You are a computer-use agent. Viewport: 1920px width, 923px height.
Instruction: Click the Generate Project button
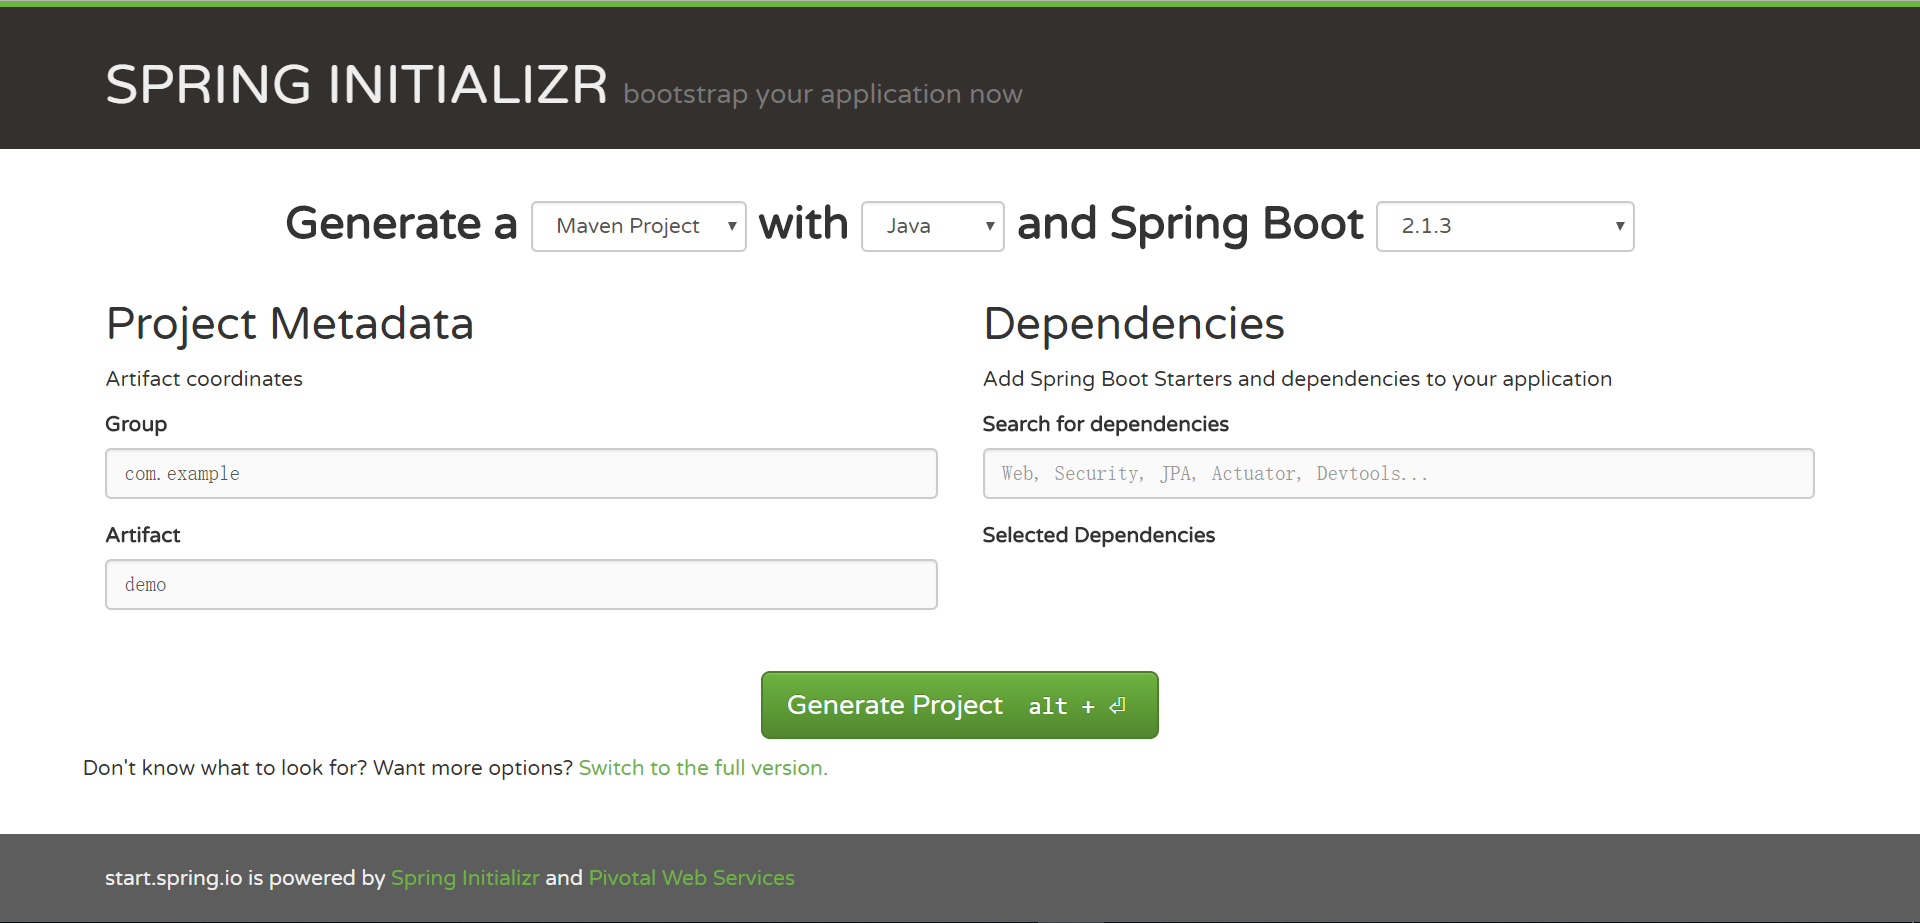pyautogui.click(x=960, y=705)
